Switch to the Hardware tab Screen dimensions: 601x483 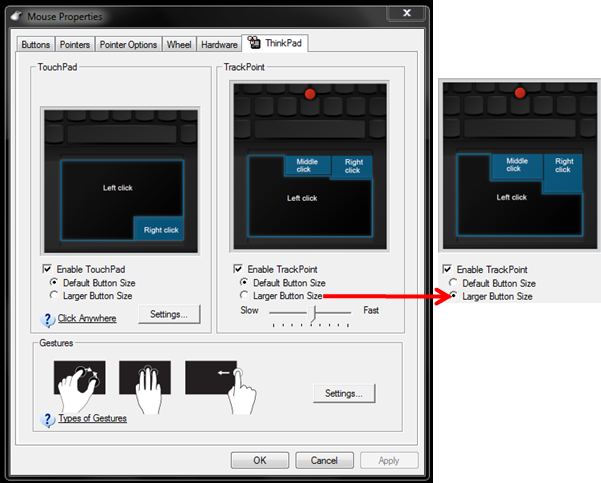[x=218, y=45]
